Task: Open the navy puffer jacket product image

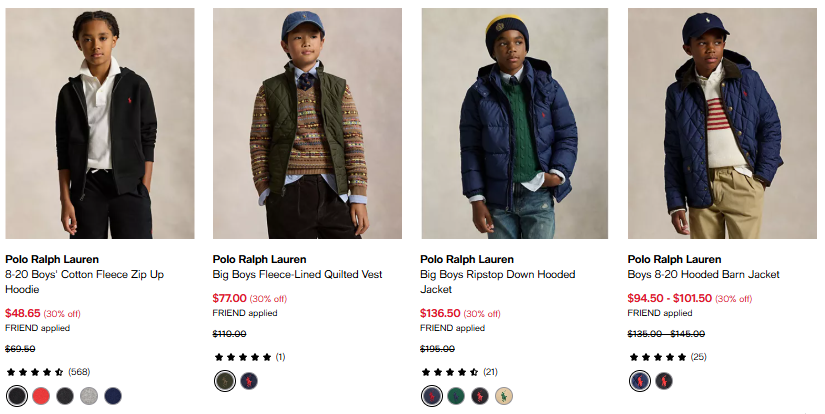Action: [515, 123]
